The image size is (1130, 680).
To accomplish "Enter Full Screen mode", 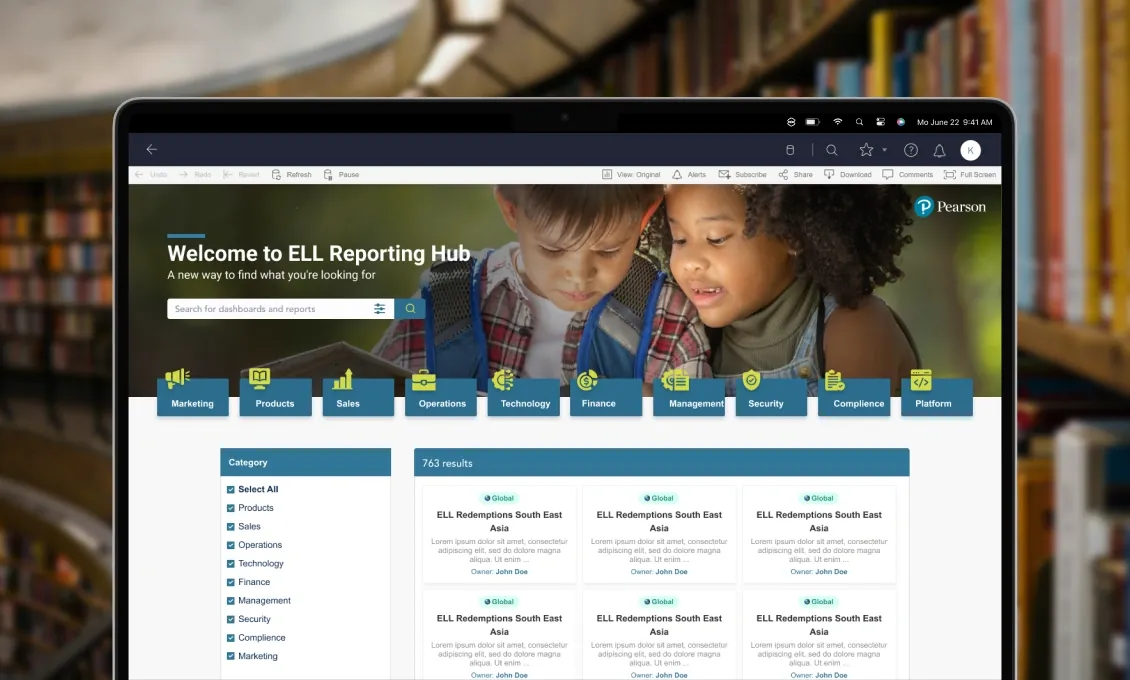I will tap(970, 174).
